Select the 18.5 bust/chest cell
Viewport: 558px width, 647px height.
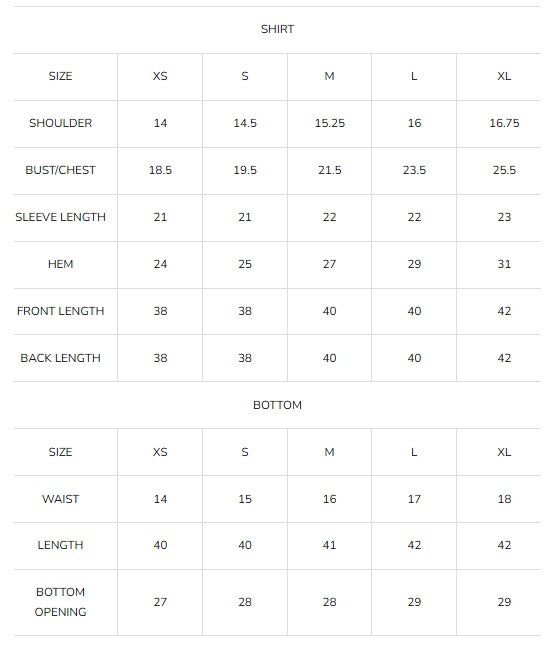(160, 170)
